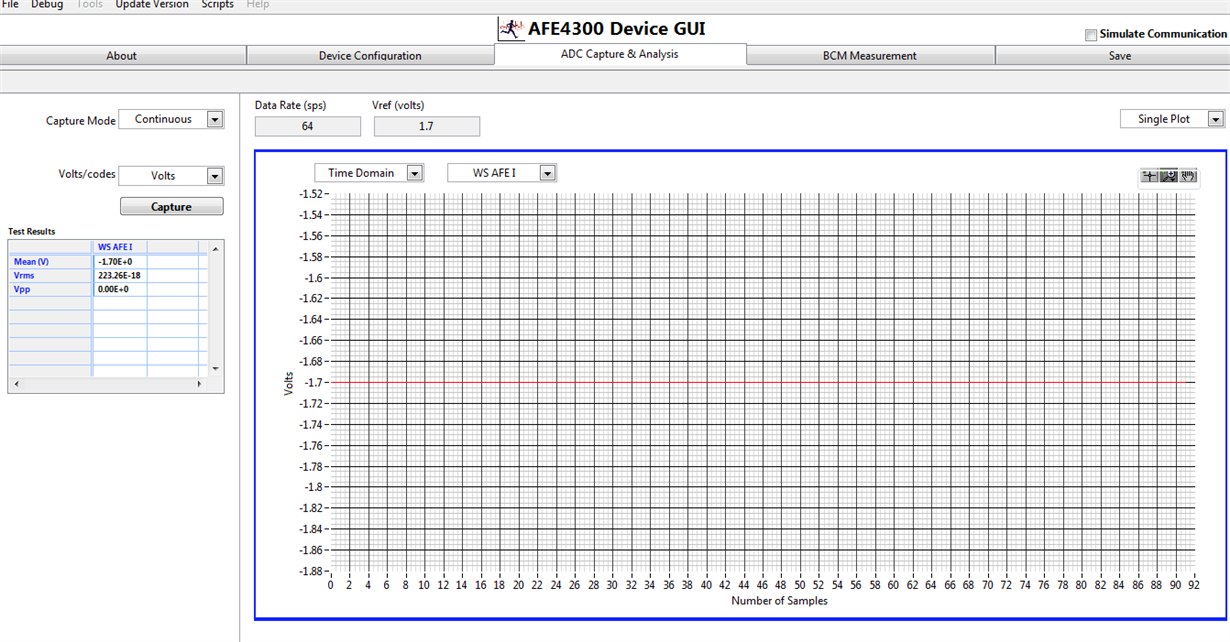Switch to the ADC Capture & Analysis tab

(620, 54)
